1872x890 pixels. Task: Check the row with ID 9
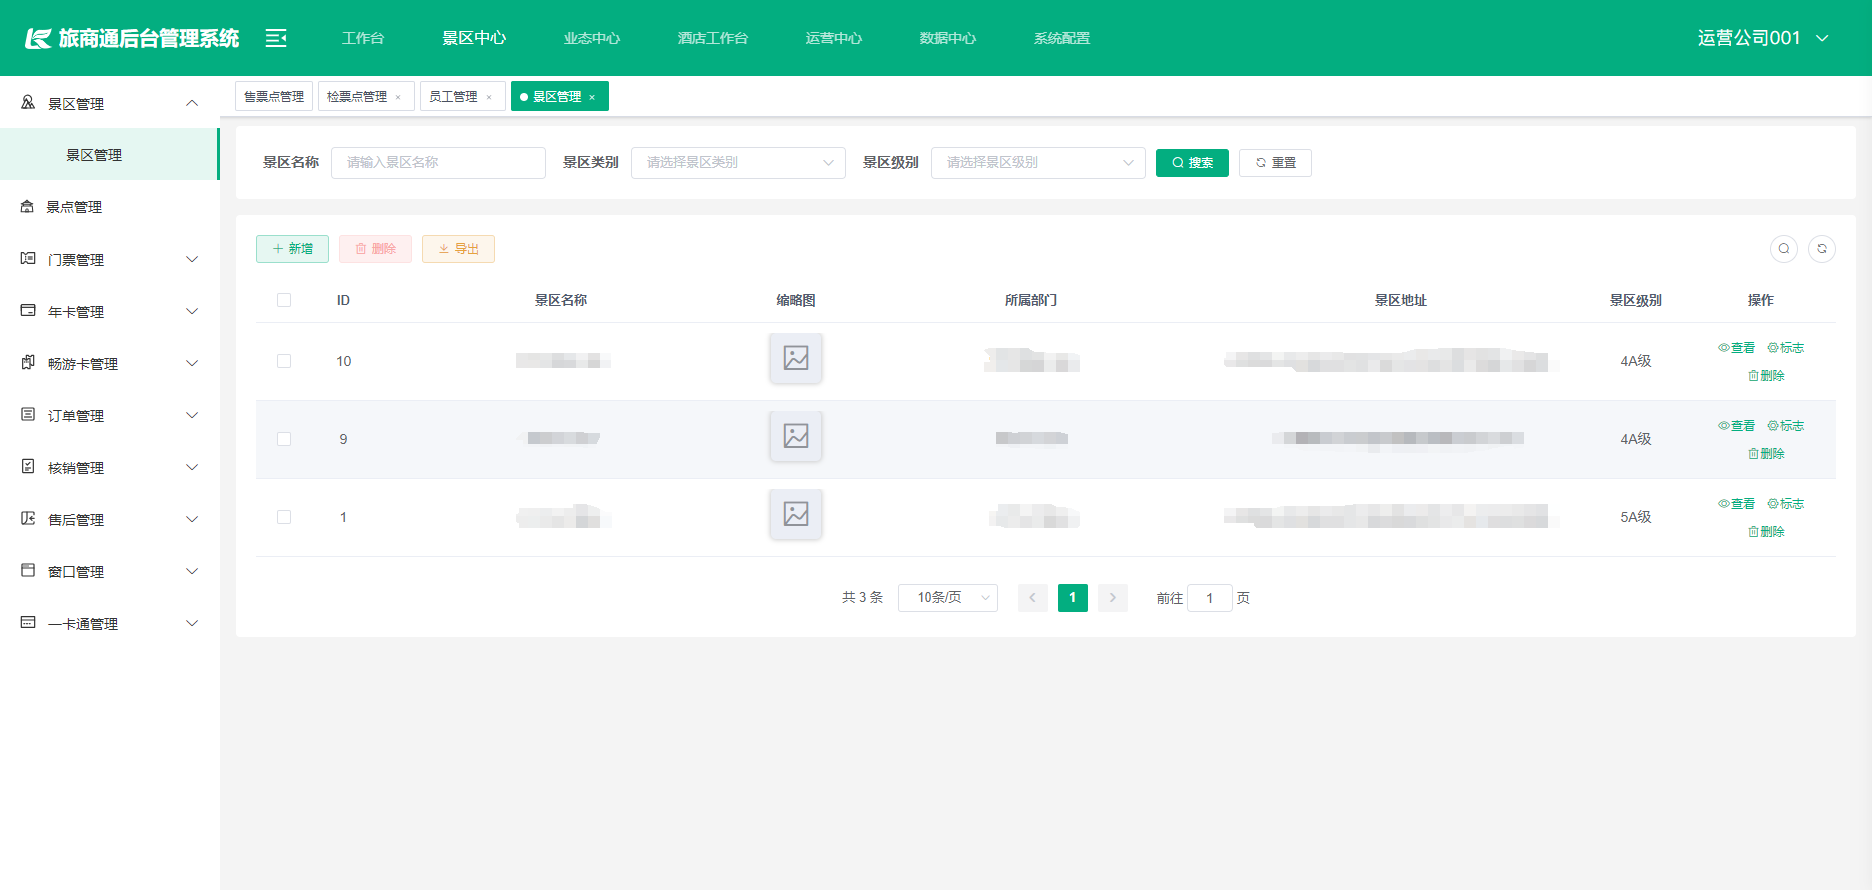coord(284,439)
